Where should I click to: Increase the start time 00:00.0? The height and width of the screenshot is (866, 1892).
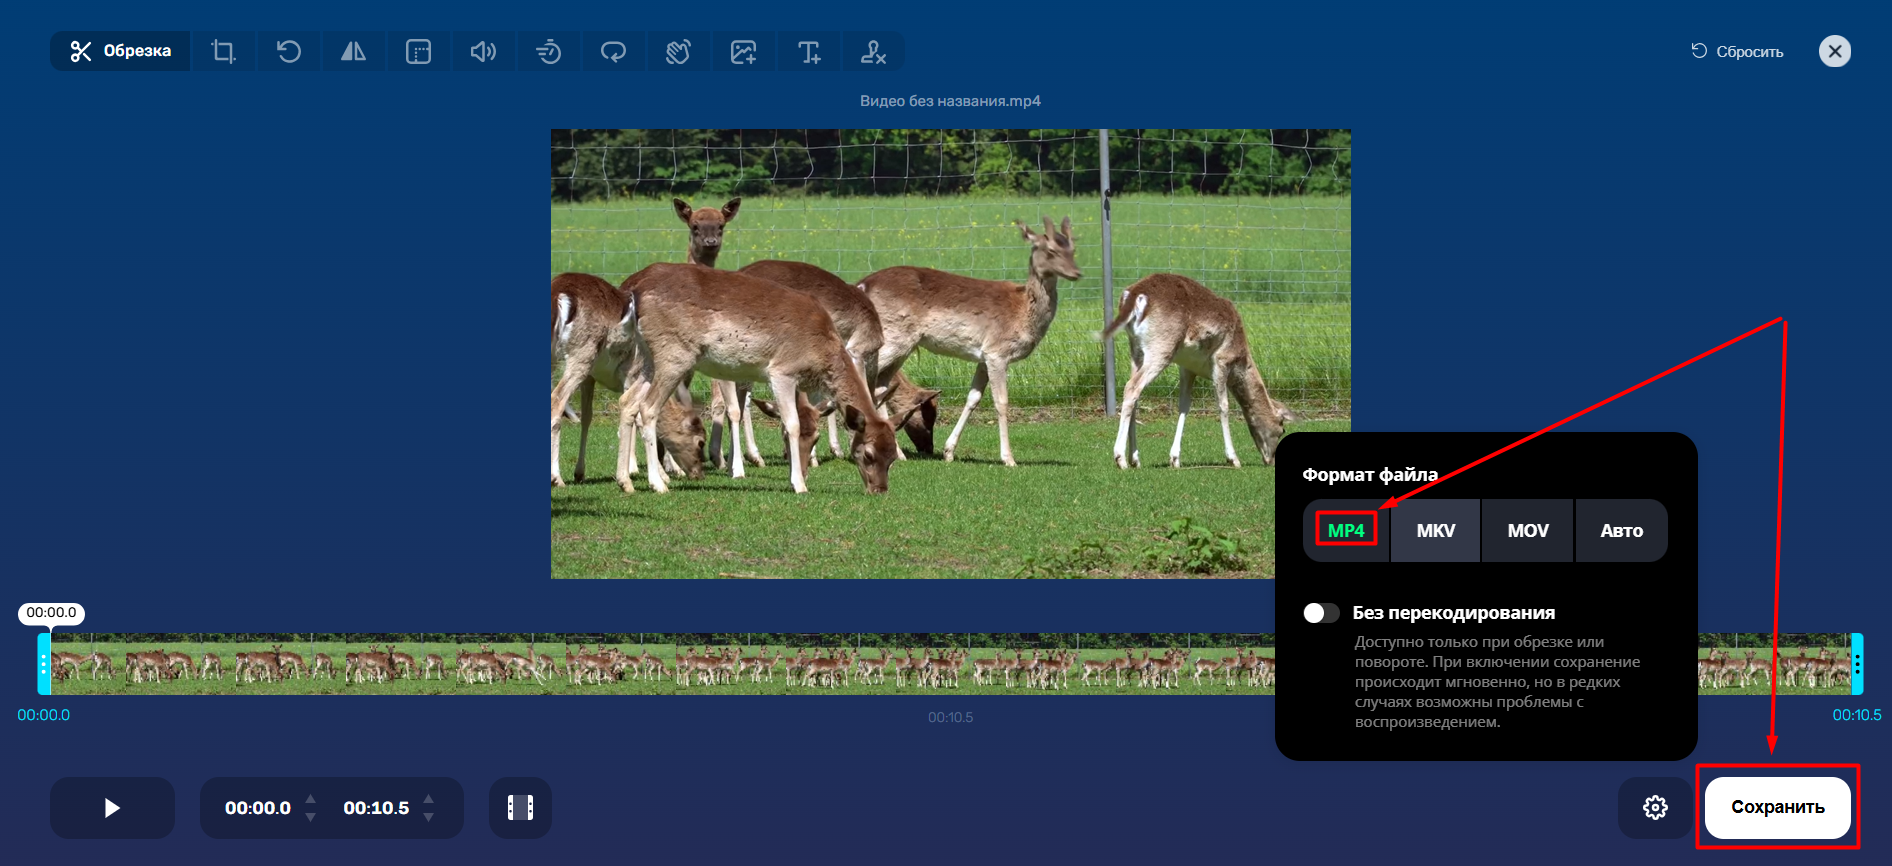pyautogui.click(x=310, y=799)
